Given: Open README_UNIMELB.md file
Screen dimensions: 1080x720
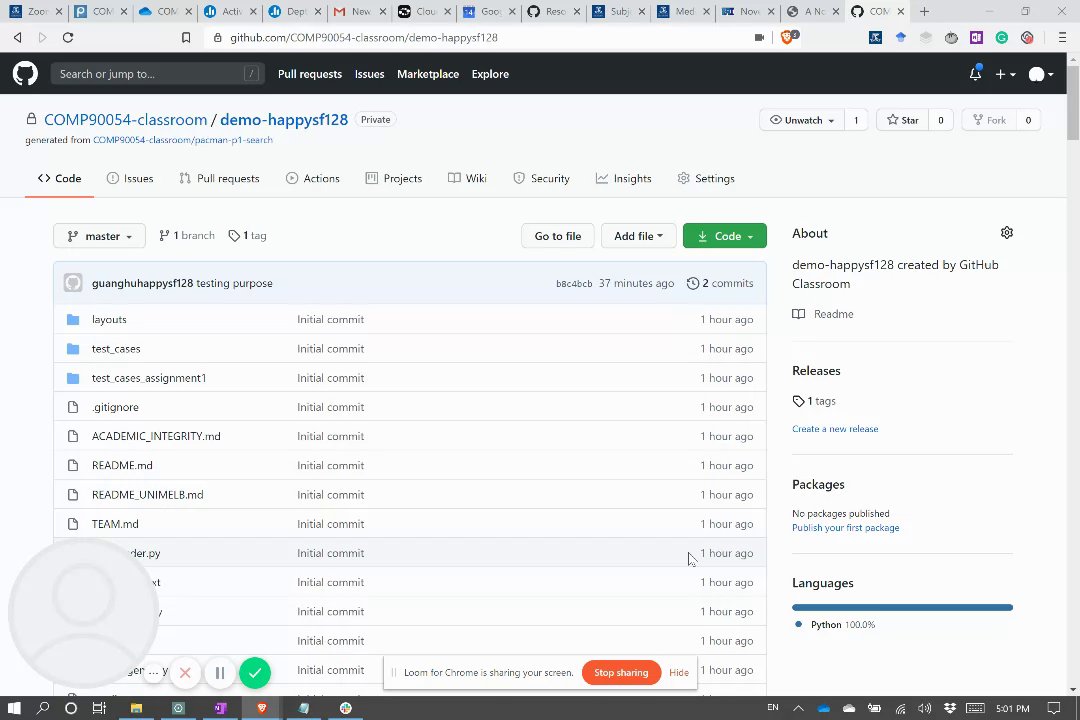Looking at the screenshot, I should click(x=147, y=495).
